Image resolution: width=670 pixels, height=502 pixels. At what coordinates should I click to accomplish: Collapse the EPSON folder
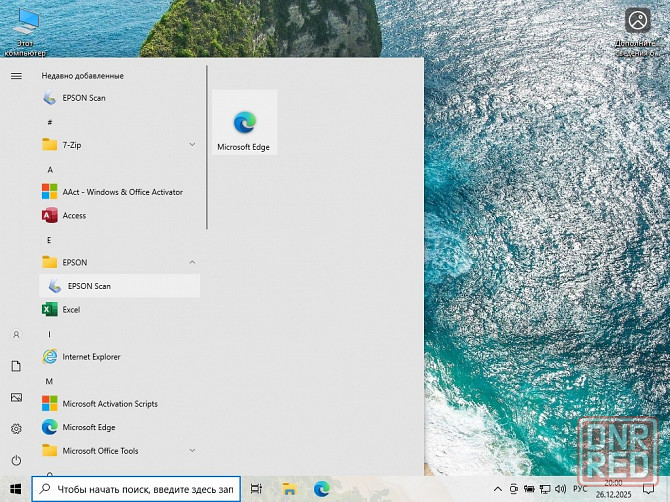pyautogui.click(x=192, y=262)
